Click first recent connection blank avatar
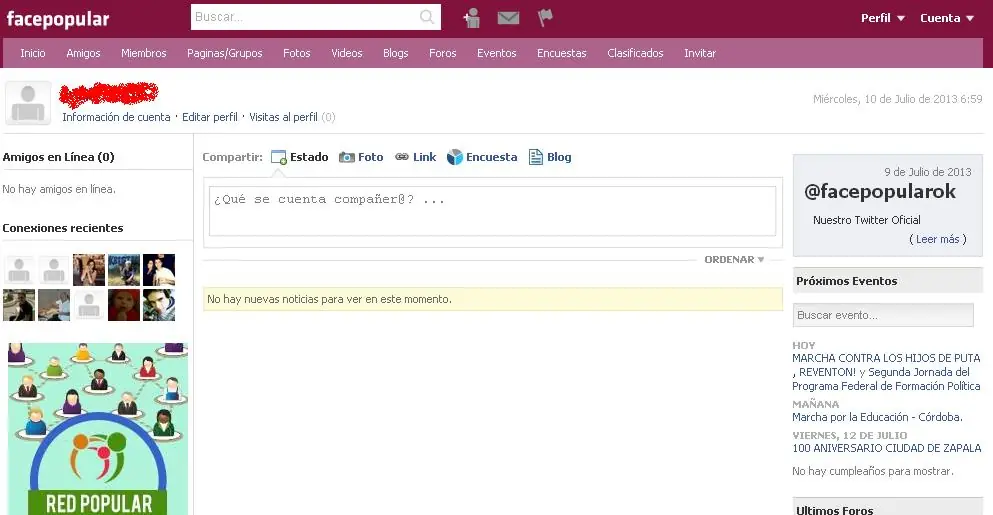Screen dimensions: 993x515 coord(19,270)
